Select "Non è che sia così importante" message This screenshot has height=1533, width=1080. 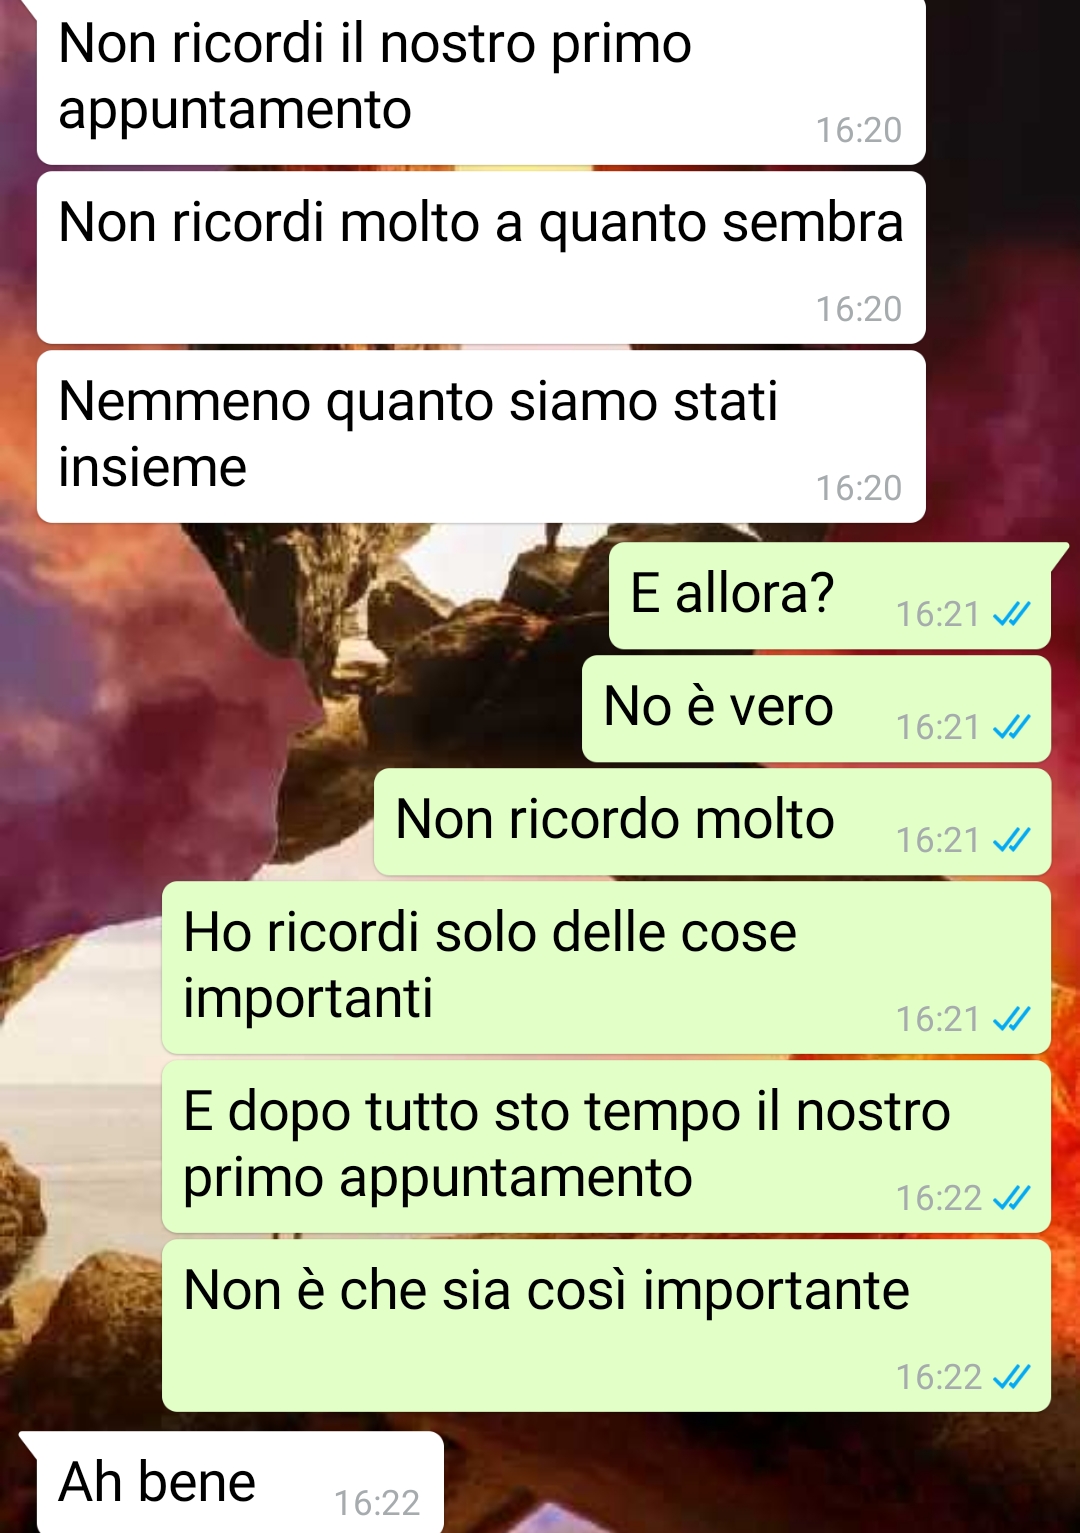coord(606,1326)
